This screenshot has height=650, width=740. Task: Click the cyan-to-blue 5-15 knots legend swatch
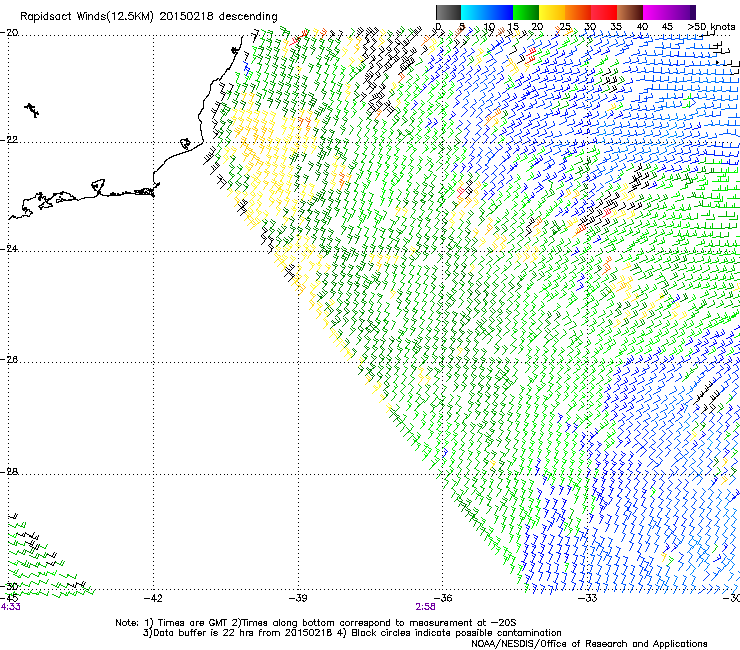click(x=487, y=12)
